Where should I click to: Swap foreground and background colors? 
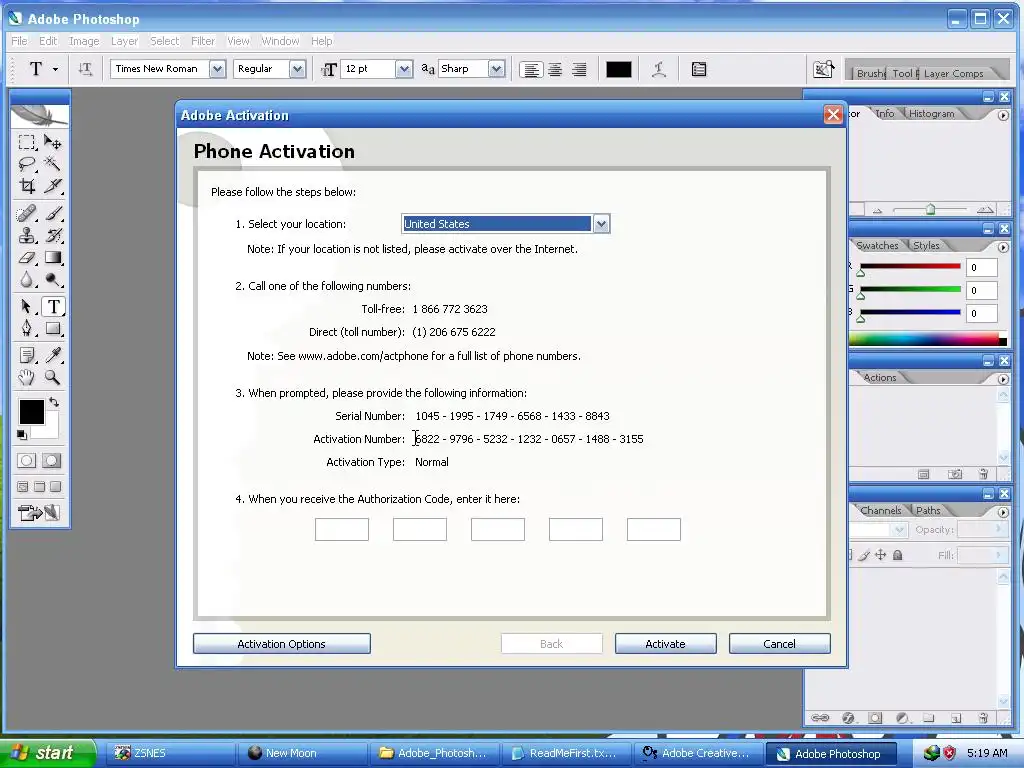54,402
